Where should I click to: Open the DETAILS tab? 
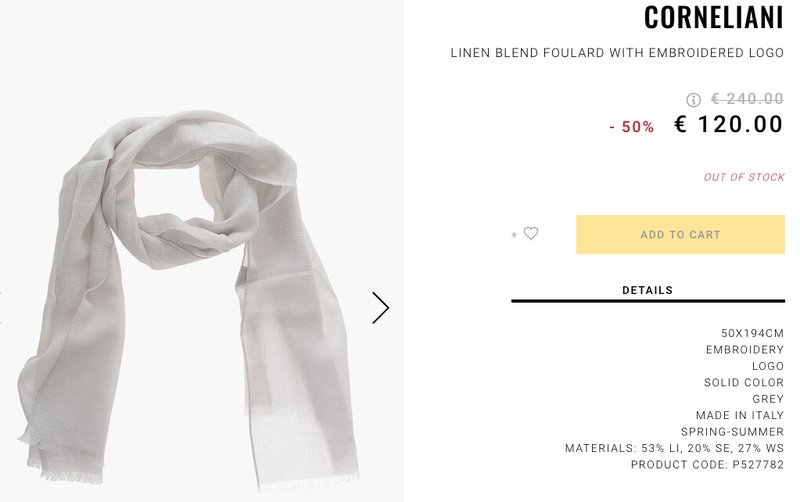[647, 290]
